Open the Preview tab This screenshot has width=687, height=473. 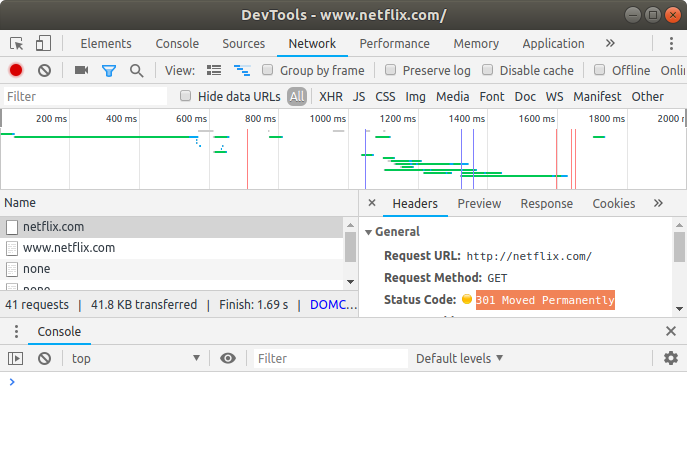pyautogui.click(x=479, y=204)
